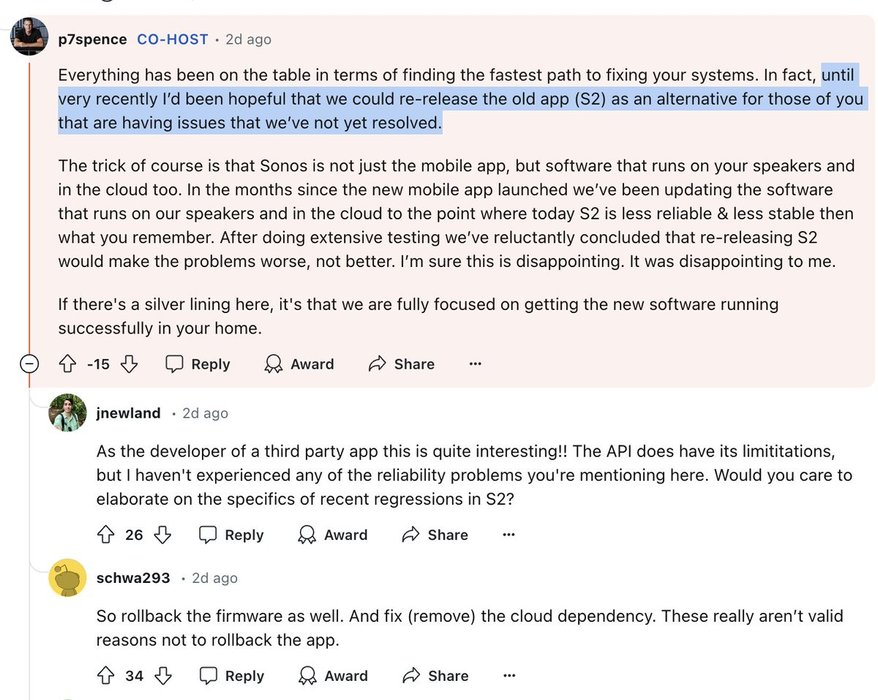Click schwa293's yellow snoo avatar
878x700 pixels.
click(68, 578)
